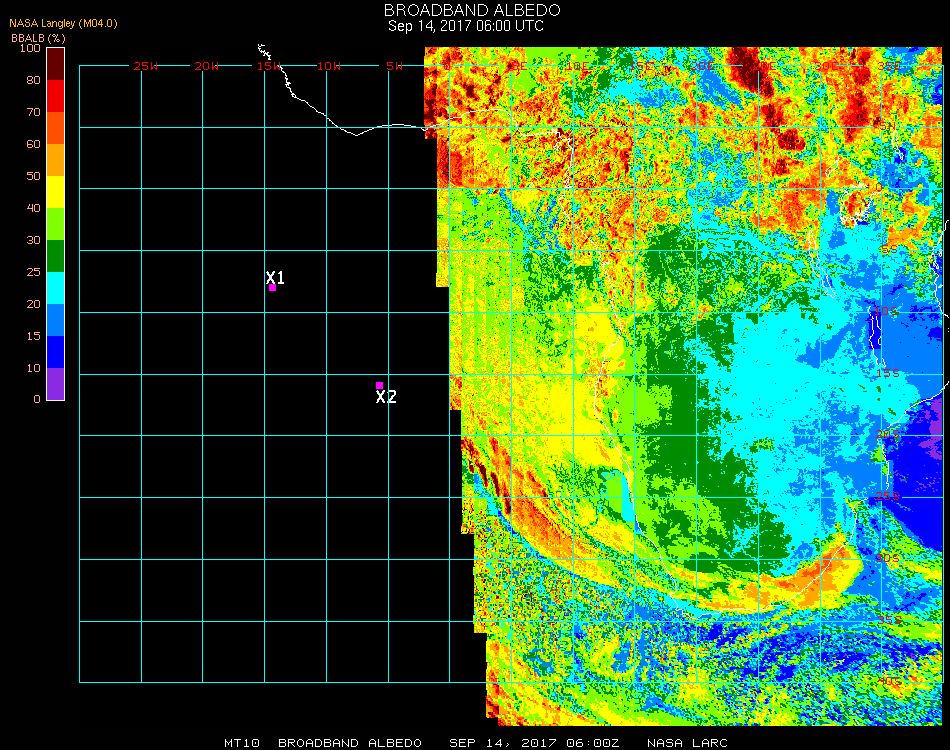The height and width of the screenshot is (750, 950).
Task: Click the 5W longitude label
Action: [394, 66]
